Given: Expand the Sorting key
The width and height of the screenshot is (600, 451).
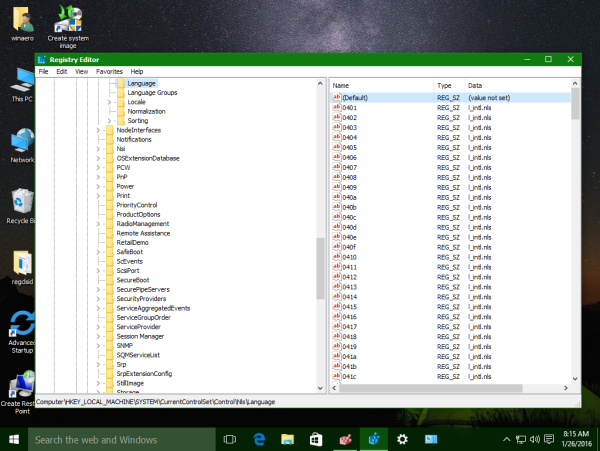Looking at the screenshot, I should point(109,121).
